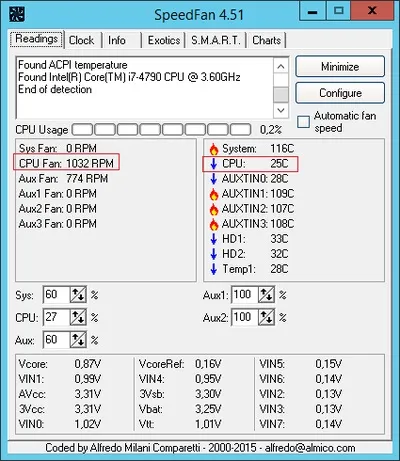Maximize the SpeedFan window
Image resolution: width=400 pixels, height=461 pixels.
coord(339,11)
